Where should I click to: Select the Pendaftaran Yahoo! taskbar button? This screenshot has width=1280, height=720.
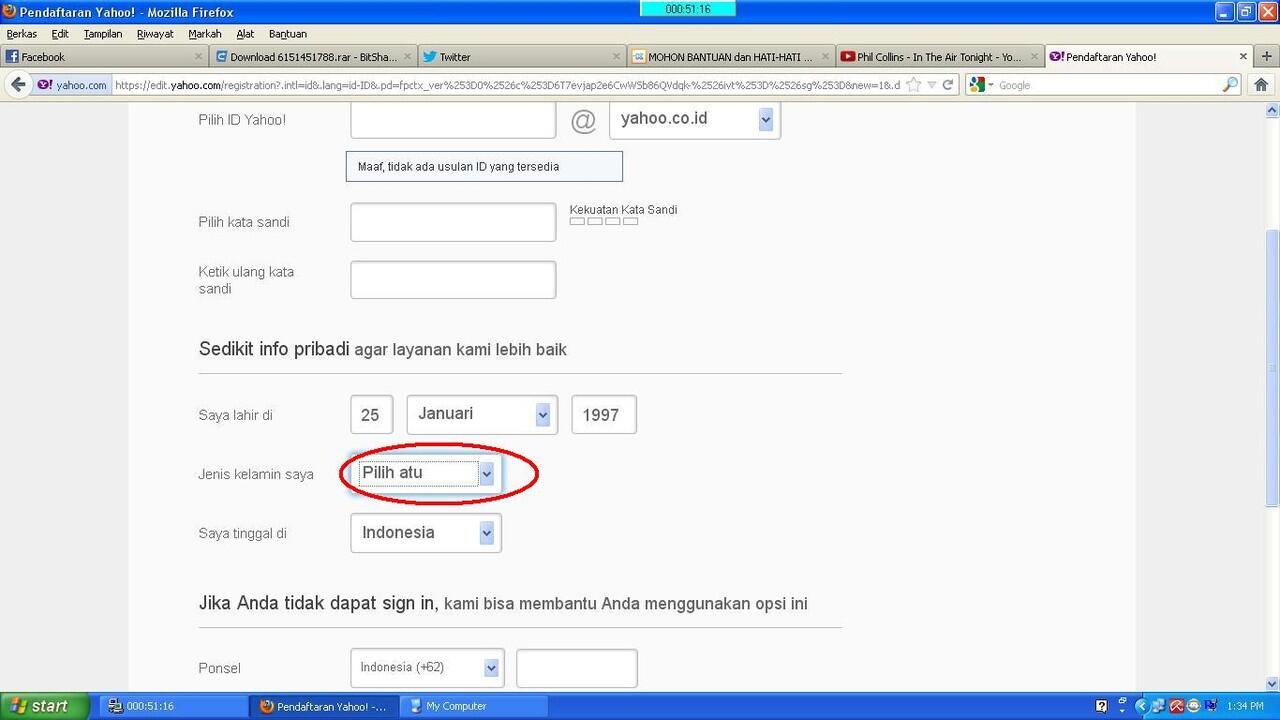point(324,706)
